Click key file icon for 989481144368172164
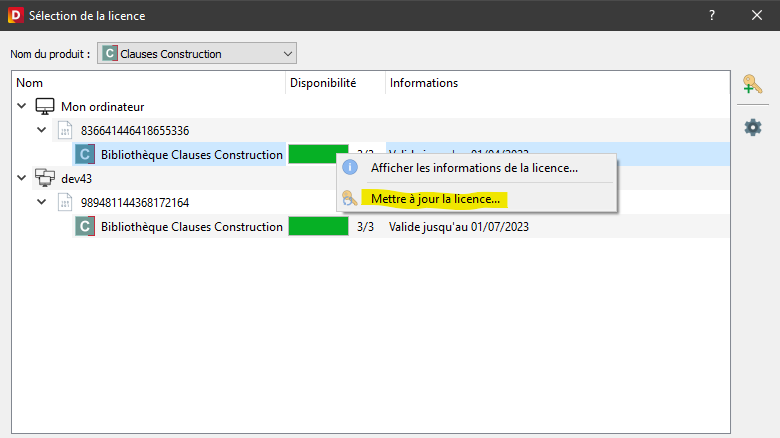 pyautogui.click(x=65, y=202)
